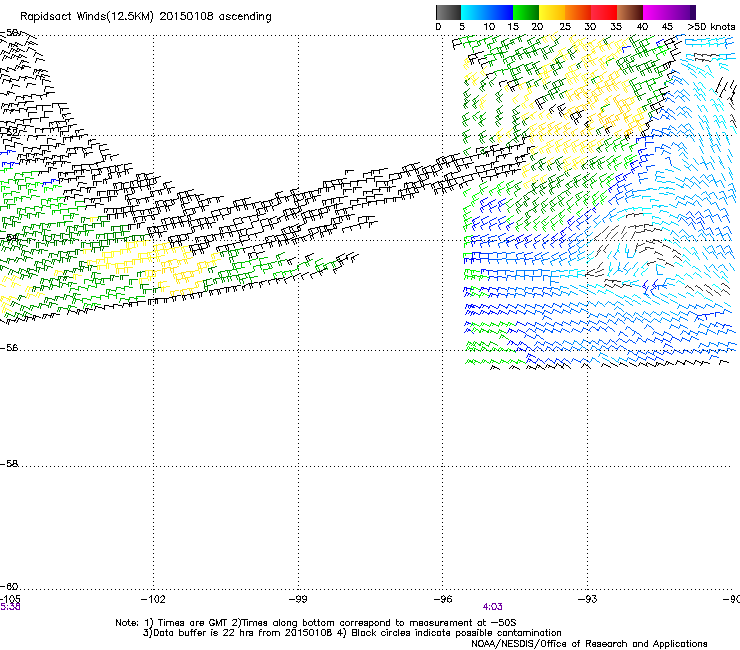
Task: Click the legend number 25
Action: coord(565,26)
